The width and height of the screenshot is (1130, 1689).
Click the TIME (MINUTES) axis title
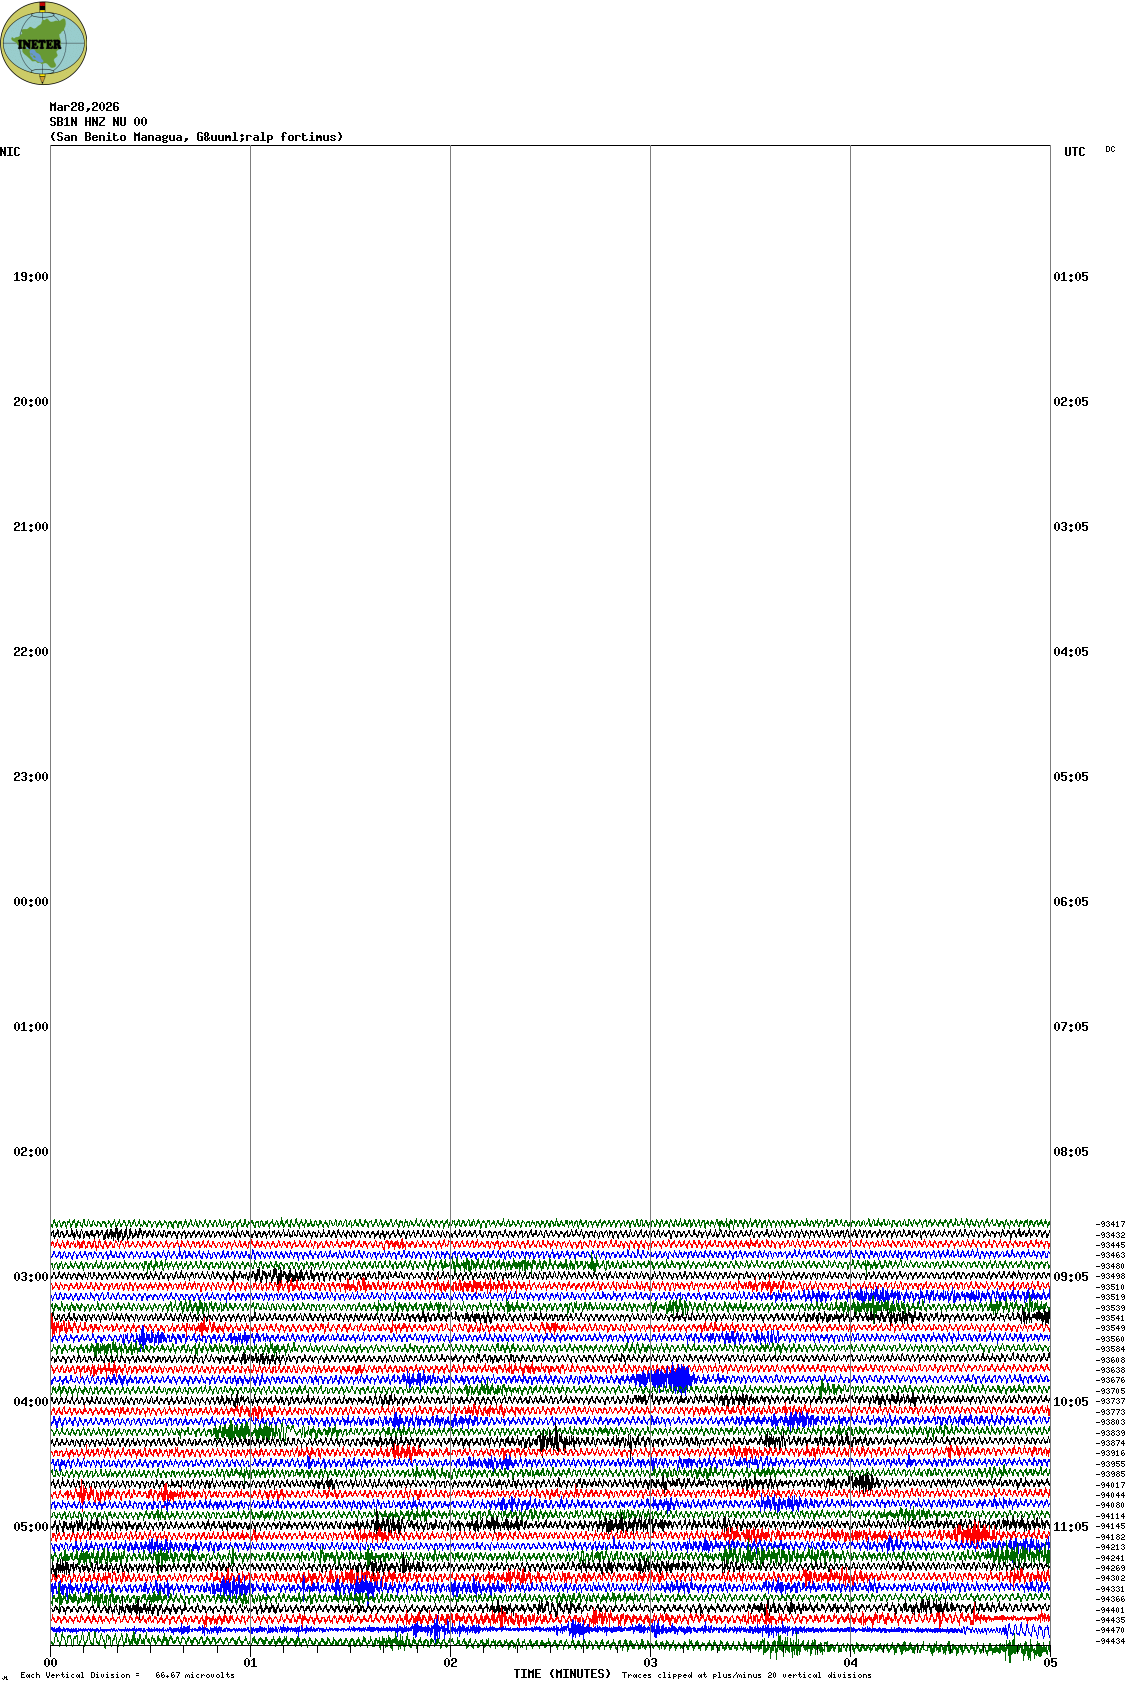pos(562,1674)
